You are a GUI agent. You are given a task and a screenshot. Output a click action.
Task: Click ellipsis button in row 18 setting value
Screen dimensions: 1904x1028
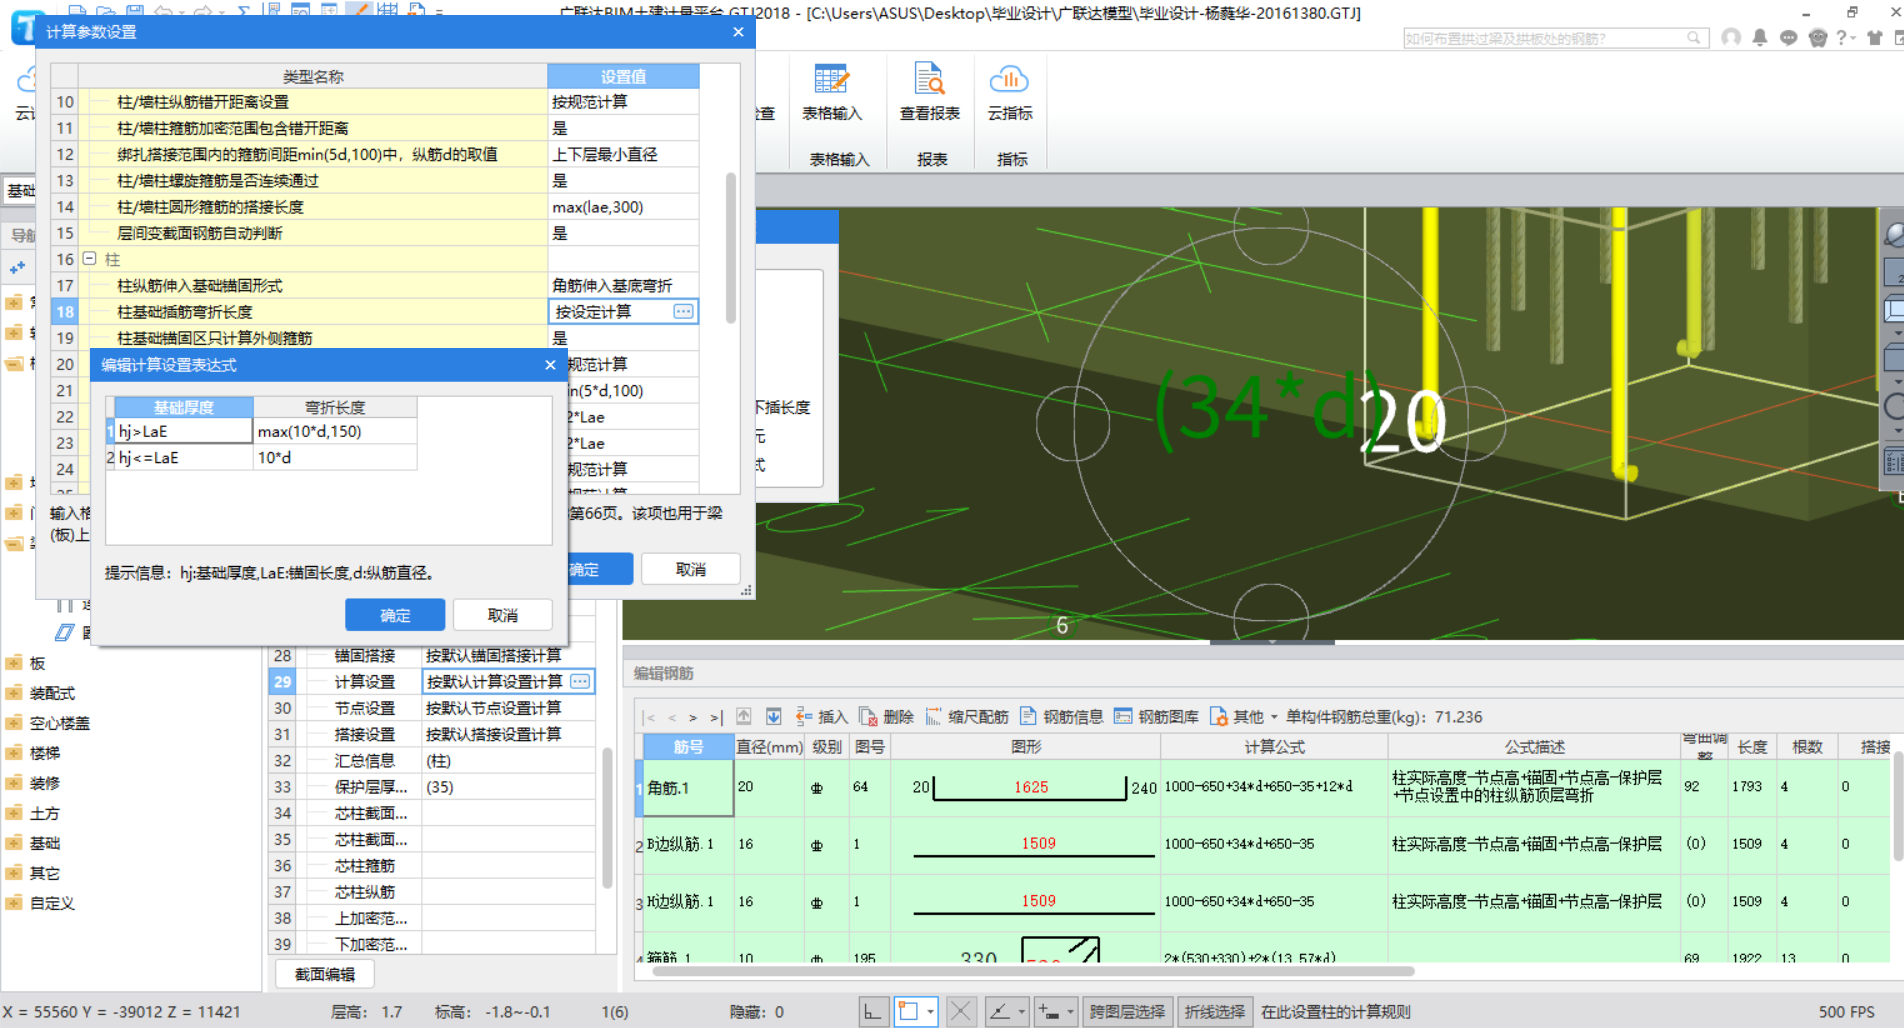coord(683,311)
